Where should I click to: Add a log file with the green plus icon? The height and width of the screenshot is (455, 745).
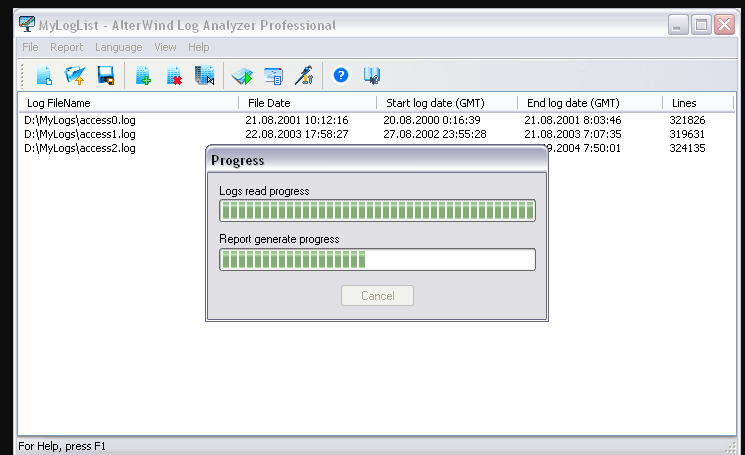[x=143, y=76]
